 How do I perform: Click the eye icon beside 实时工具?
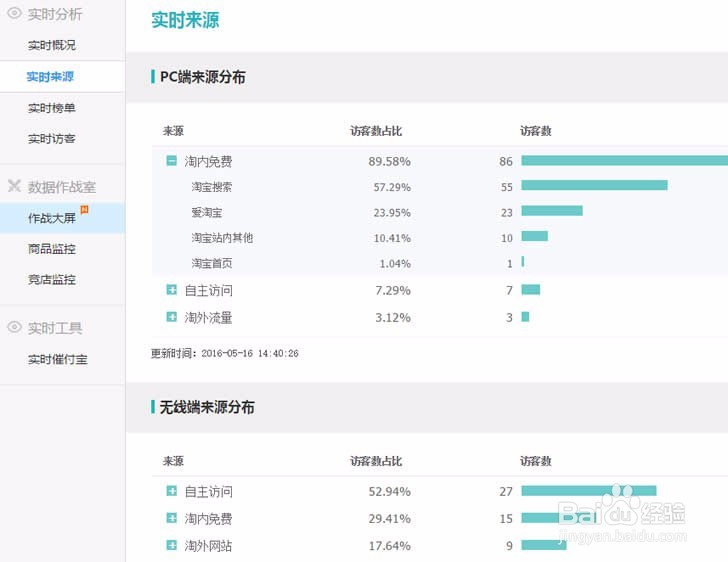pyautogui.click(x=14, y=327)
